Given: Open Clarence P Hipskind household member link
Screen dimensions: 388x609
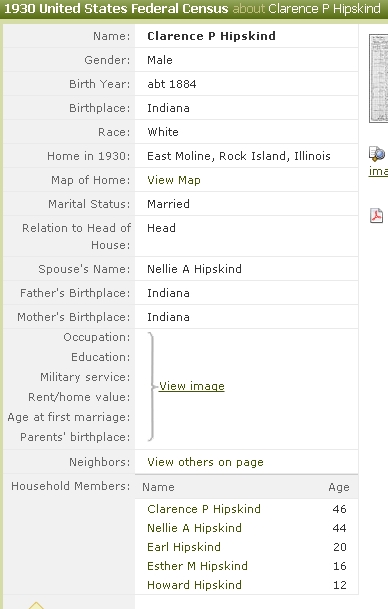Looking at the screenshot, I should tap(204, 509).
